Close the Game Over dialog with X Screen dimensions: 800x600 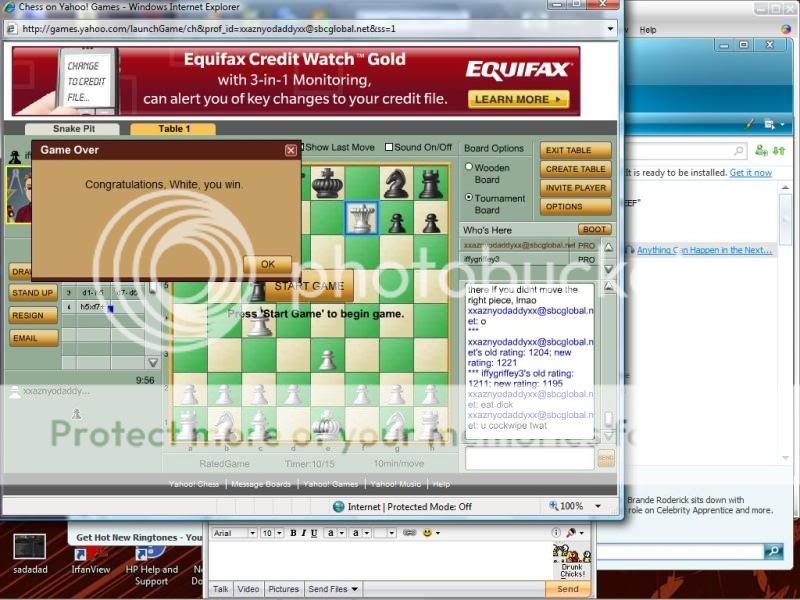click(x=291, y=150)
